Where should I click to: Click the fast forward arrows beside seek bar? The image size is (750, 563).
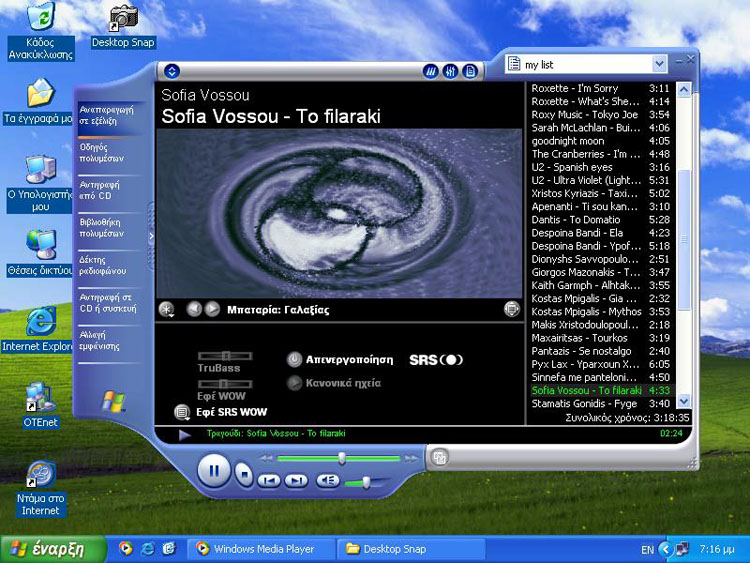(x=411, y=458)
